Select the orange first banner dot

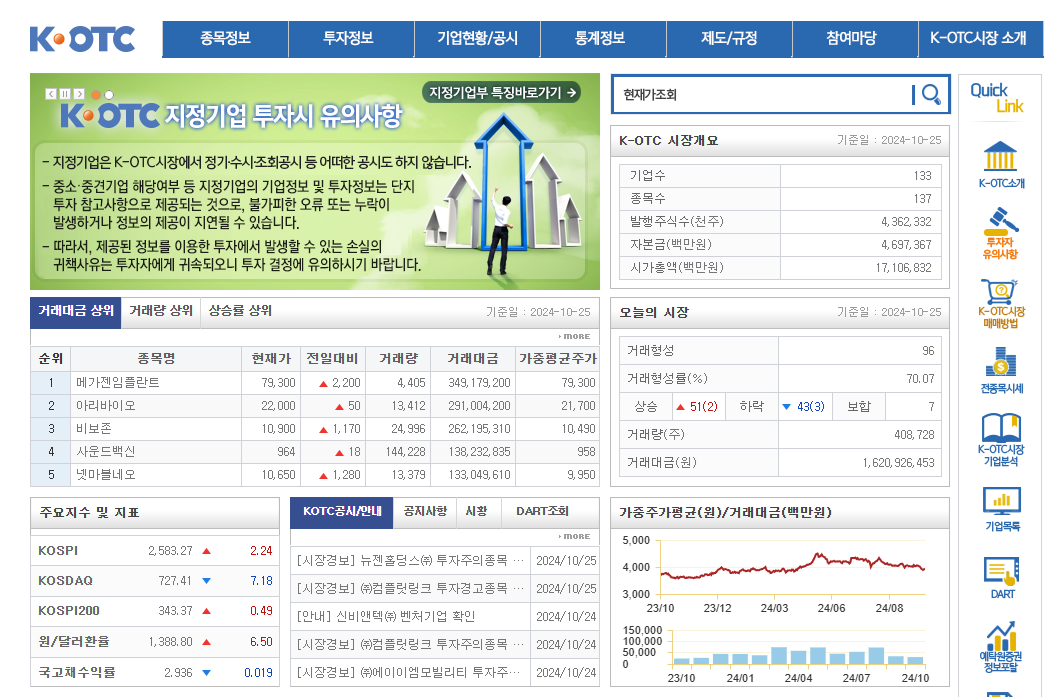coord(96,95)
